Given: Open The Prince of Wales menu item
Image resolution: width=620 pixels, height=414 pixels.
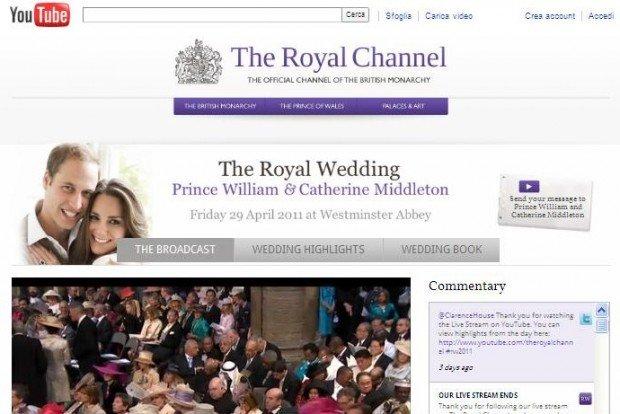Looking at the screenshot, I should [x=312, y=106].
